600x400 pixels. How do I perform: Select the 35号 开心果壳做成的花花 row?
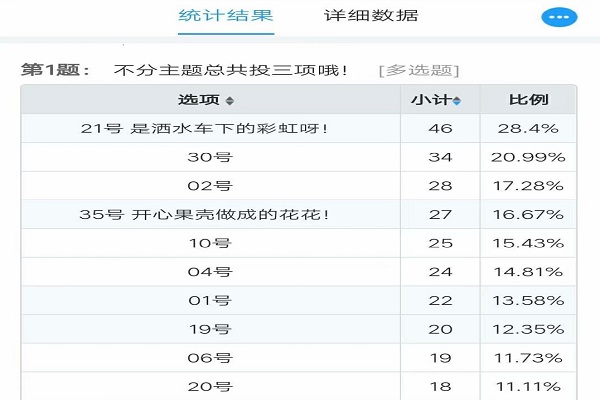[298, 214]
